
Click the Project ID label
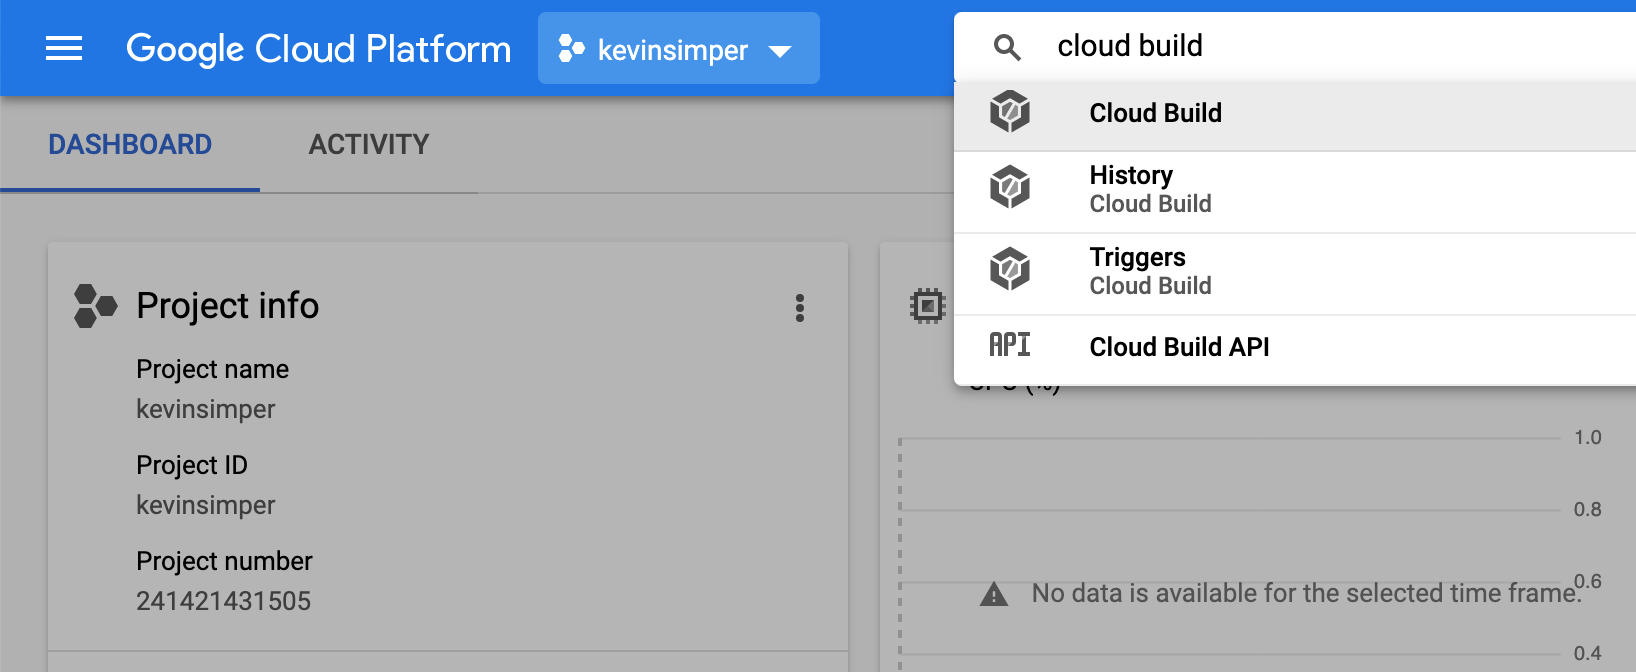tap(192, 465)
